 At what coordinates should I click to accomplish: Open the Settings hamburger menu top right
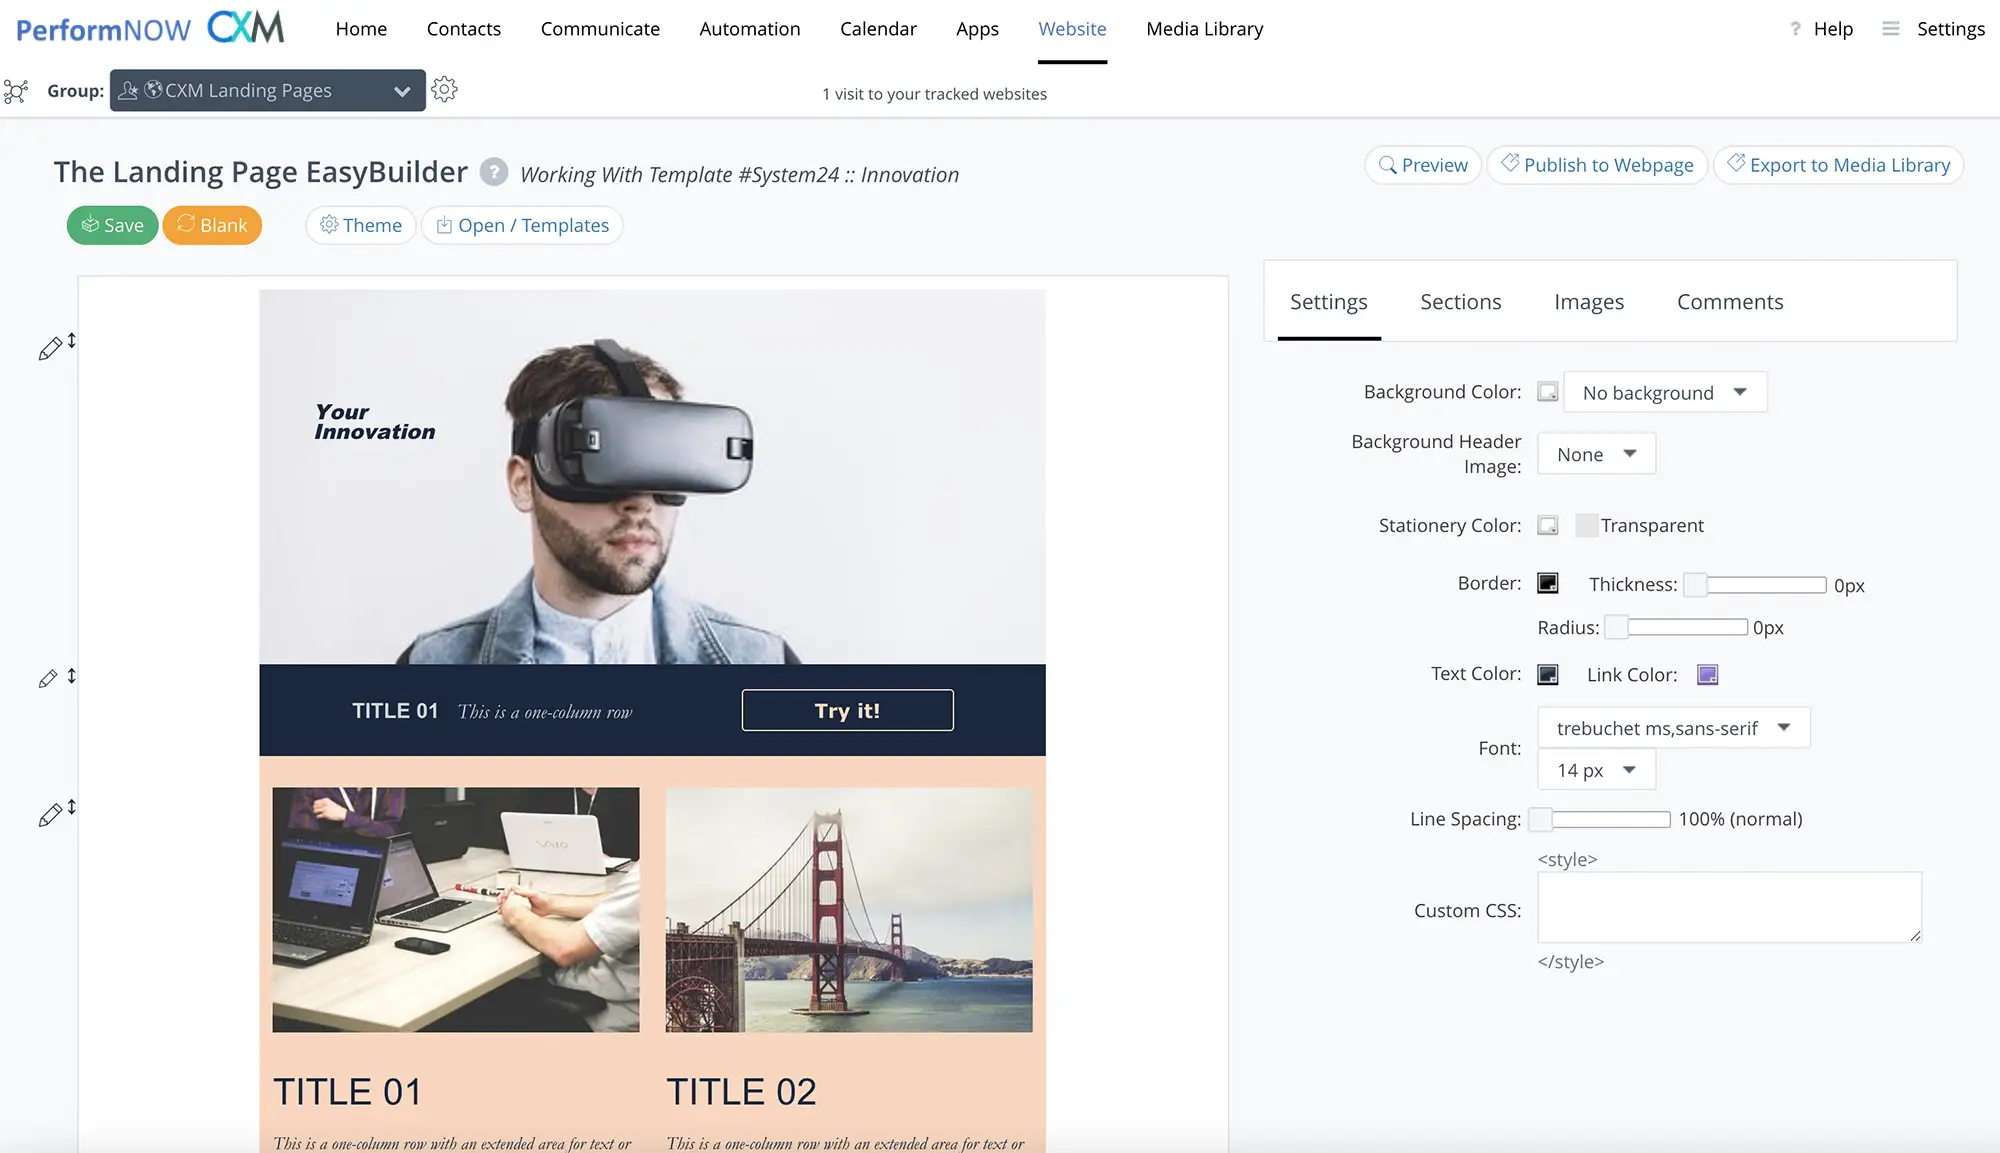[1890, 28]
